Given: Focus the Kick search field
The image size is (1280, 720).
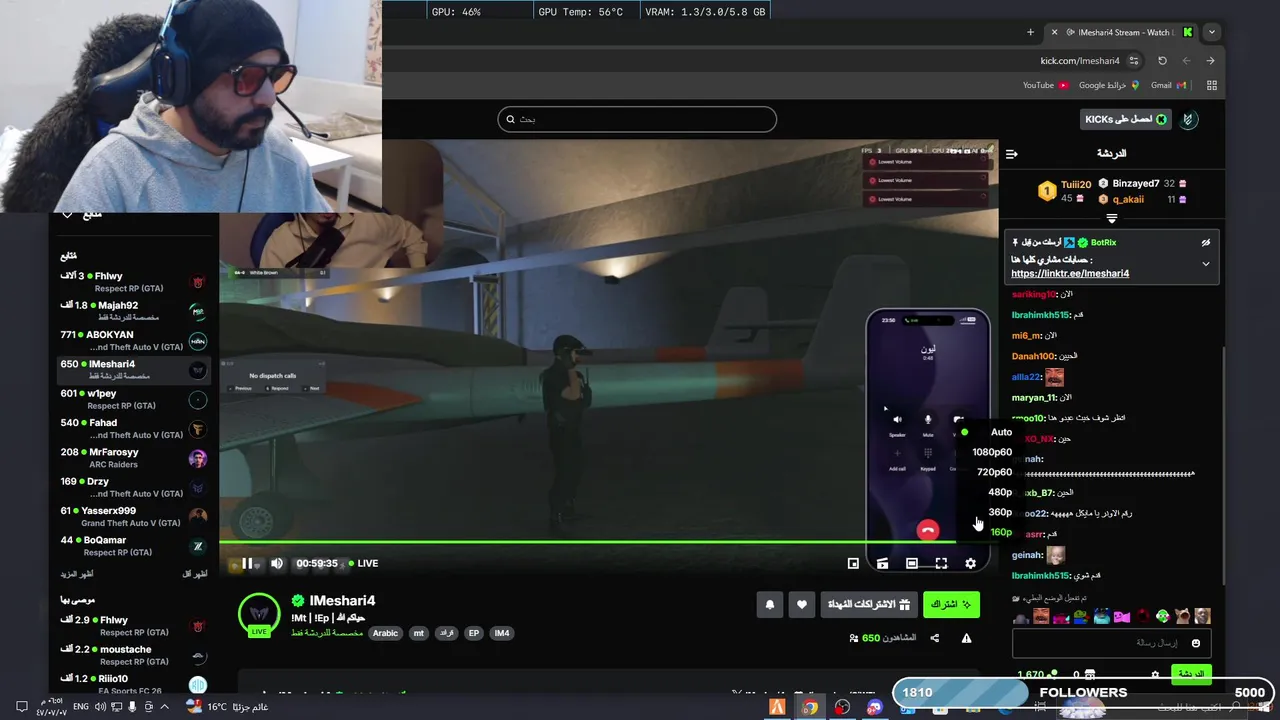Looking at the screenshot, I should point(637,119).
